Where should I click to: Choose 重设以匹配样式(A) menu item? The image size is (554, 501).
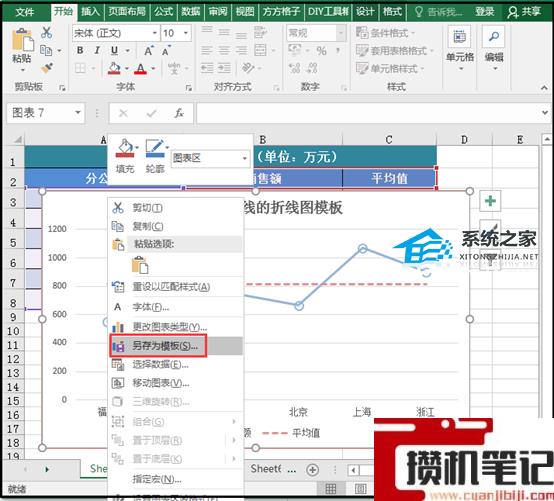click(176, 287)
